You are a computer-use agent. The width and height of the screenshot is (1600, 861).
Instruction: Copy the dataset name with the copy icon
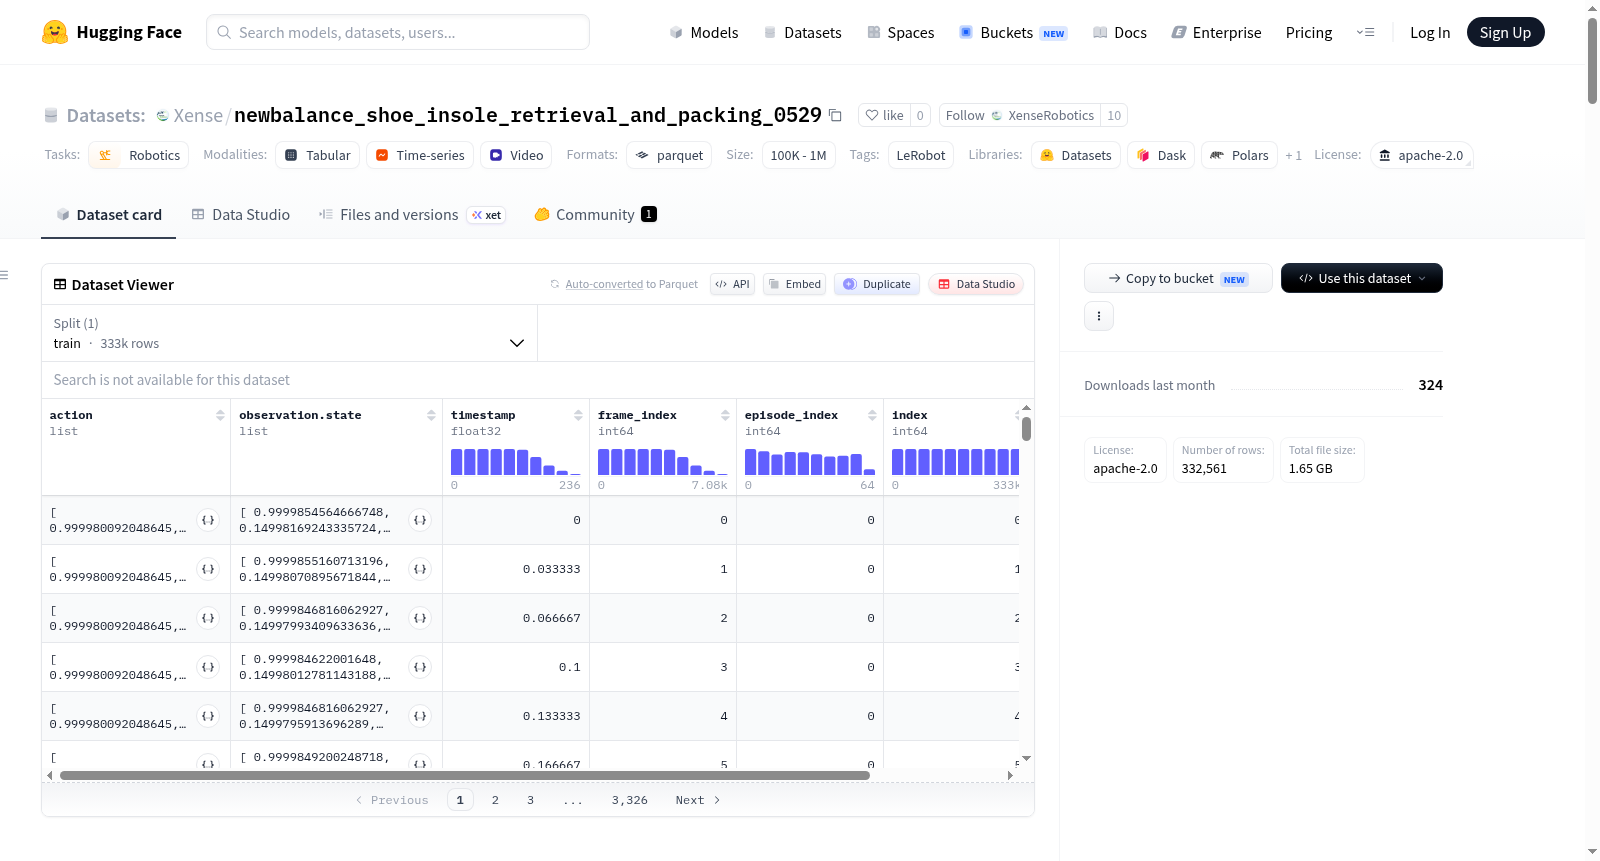click(835, 115)
